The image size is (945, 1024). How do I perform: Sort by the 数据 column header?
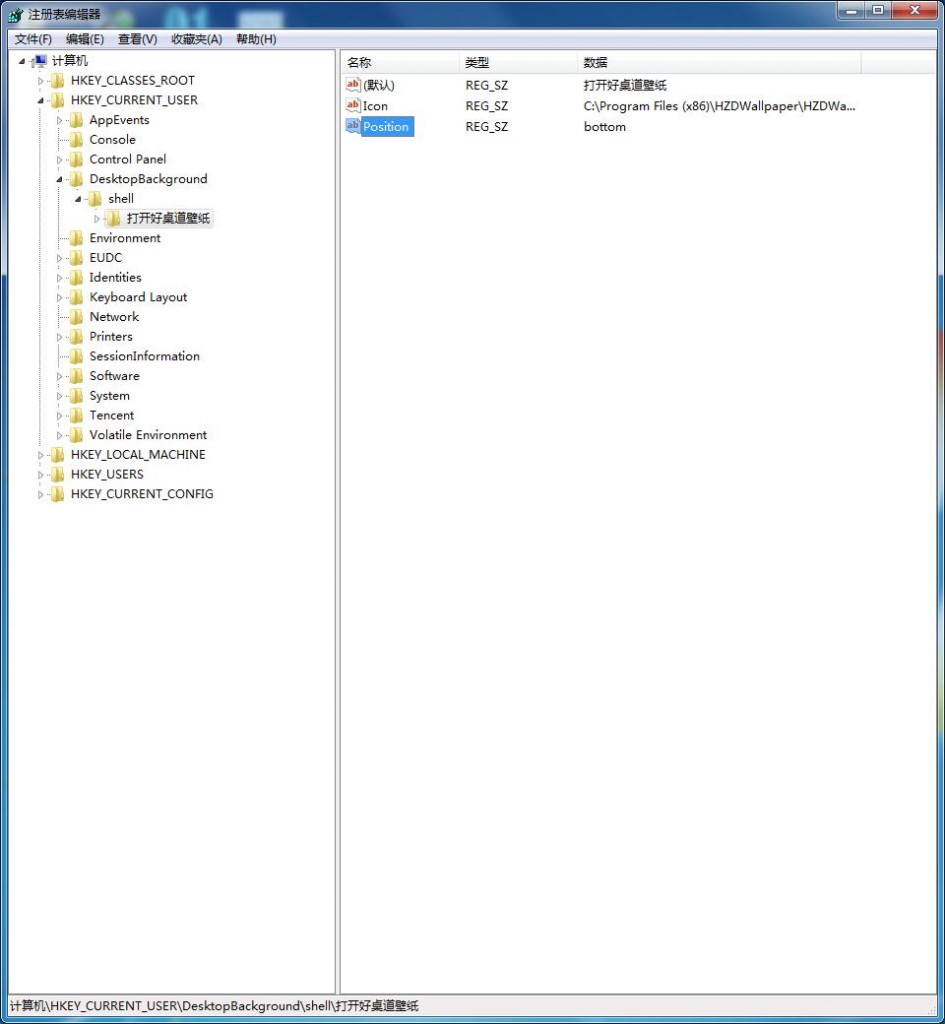tap(719, 63)
